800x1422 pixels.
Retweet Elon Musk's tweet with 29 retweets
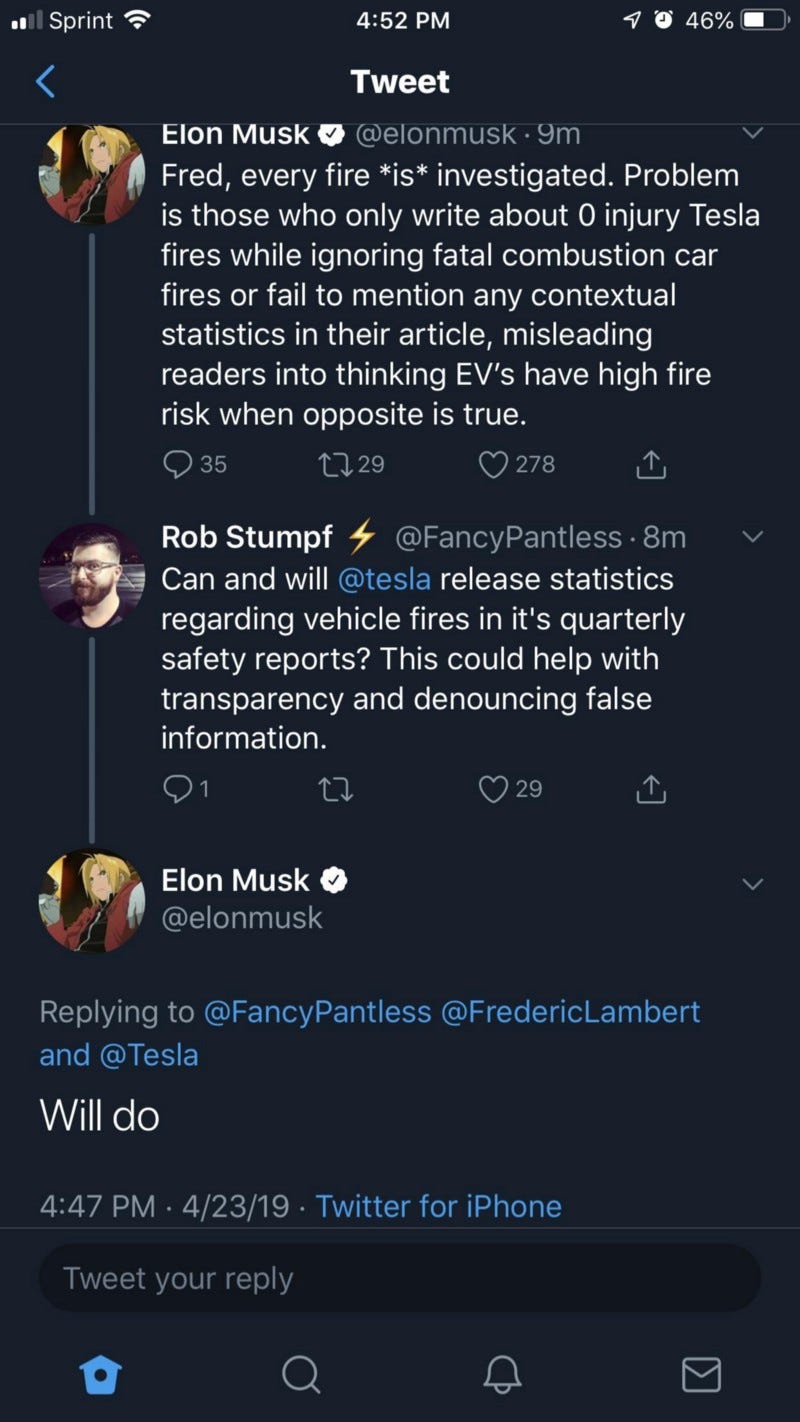[331, 464]
